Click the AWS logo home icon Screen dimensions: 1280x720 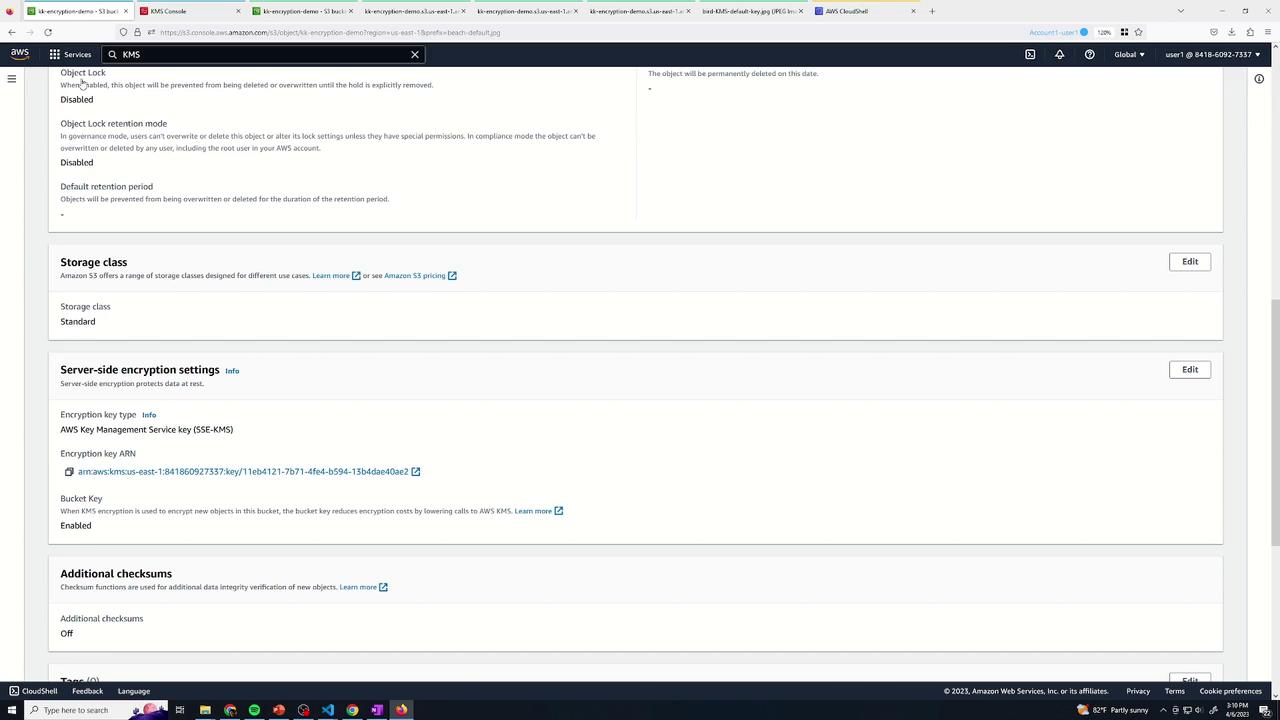[20, 54]
